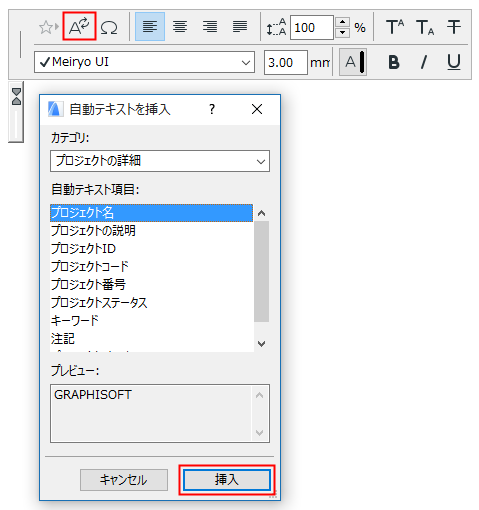The image size is (479, 510).
Task: Center align text
Action: tap(180, 27)
